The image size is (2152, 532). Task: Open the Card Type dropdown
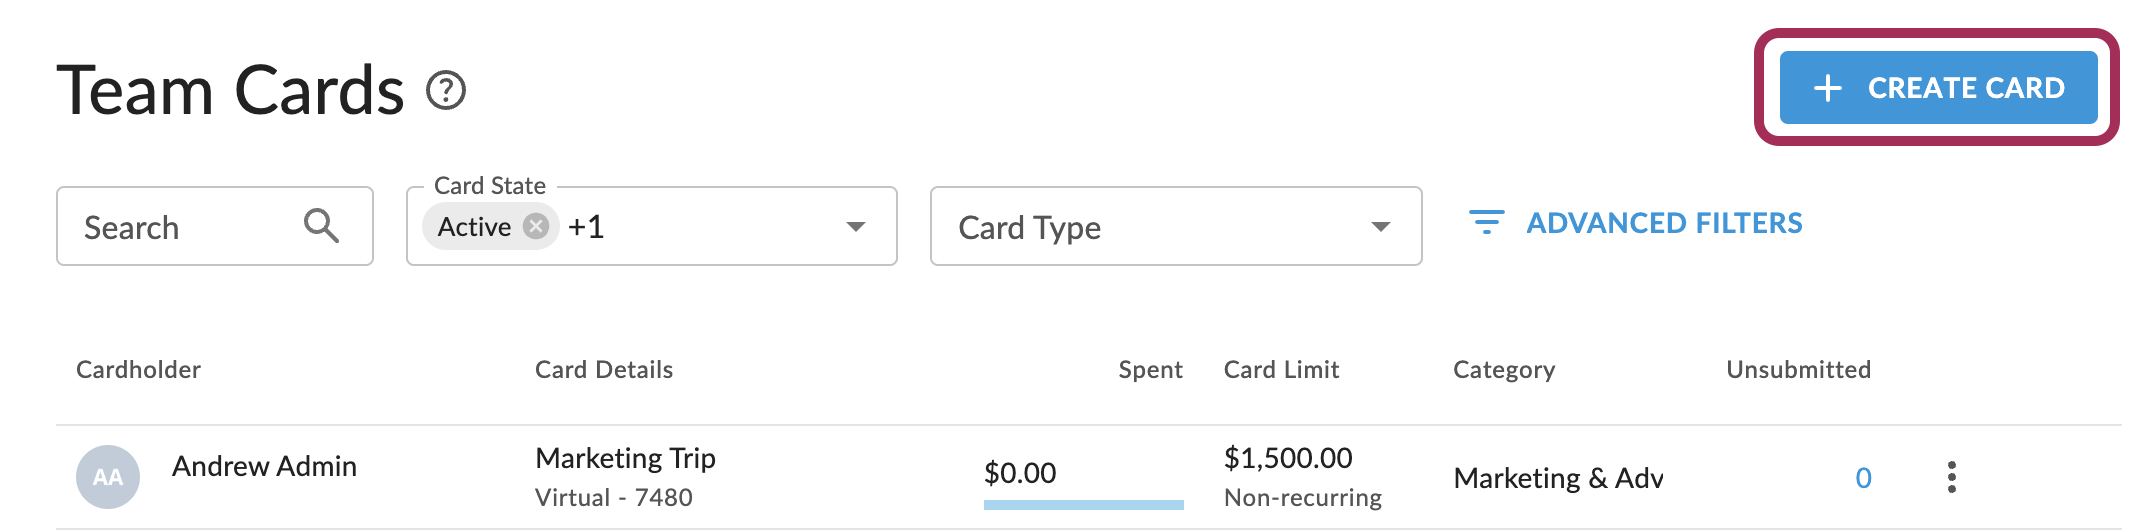[1175, 227]
